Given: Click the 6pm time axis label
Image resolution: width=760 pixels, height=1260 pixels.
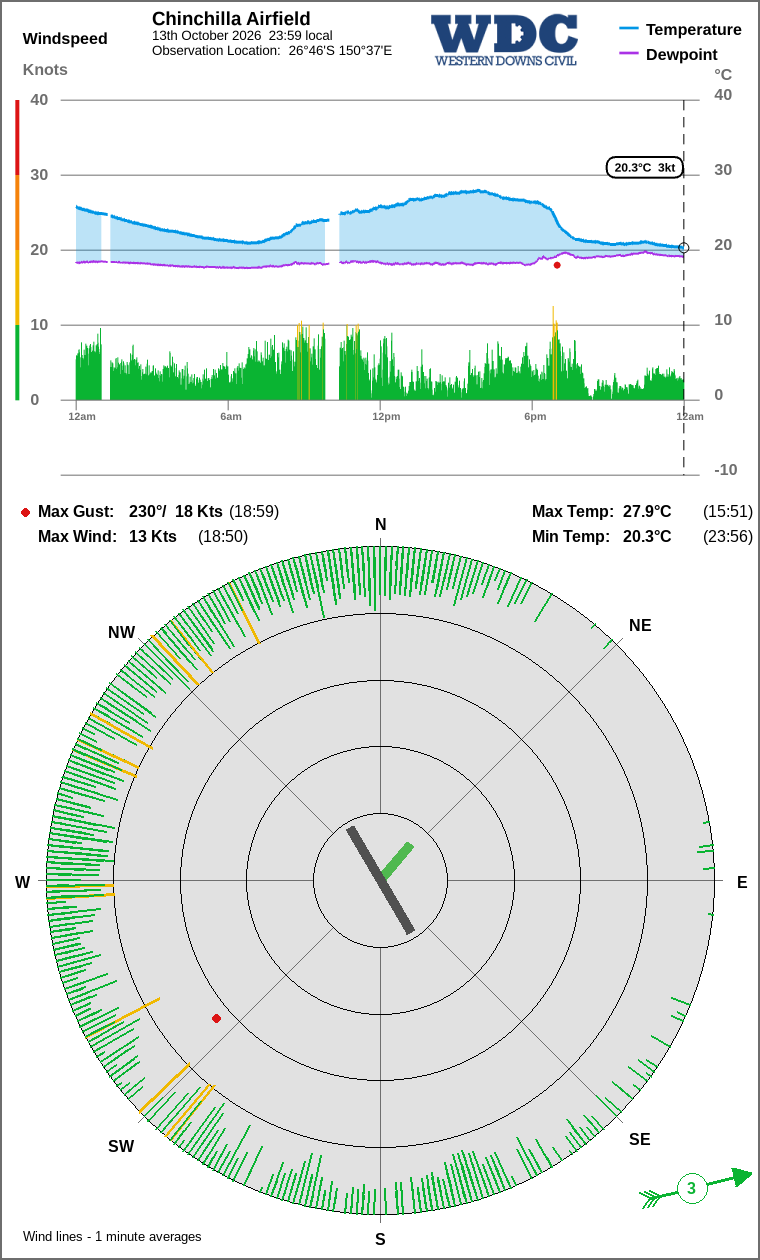Looking at the screenshot, I should pos(535,416).
